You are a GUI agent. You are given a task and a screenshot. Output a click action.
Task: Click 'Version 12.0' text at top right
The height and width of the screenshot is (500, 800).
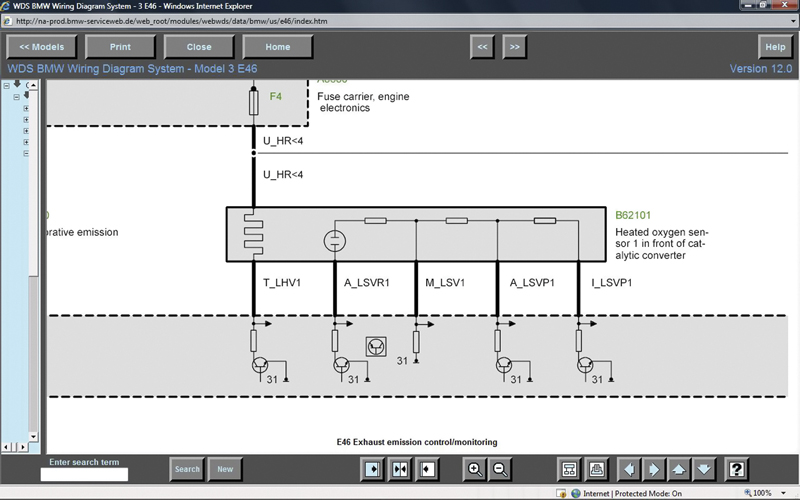pos(761,69)
